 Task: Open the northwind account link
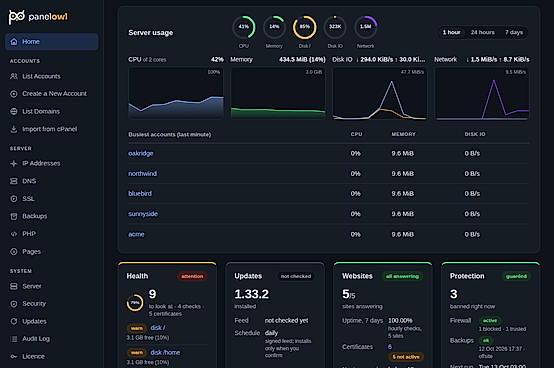[x=142, y=173]
